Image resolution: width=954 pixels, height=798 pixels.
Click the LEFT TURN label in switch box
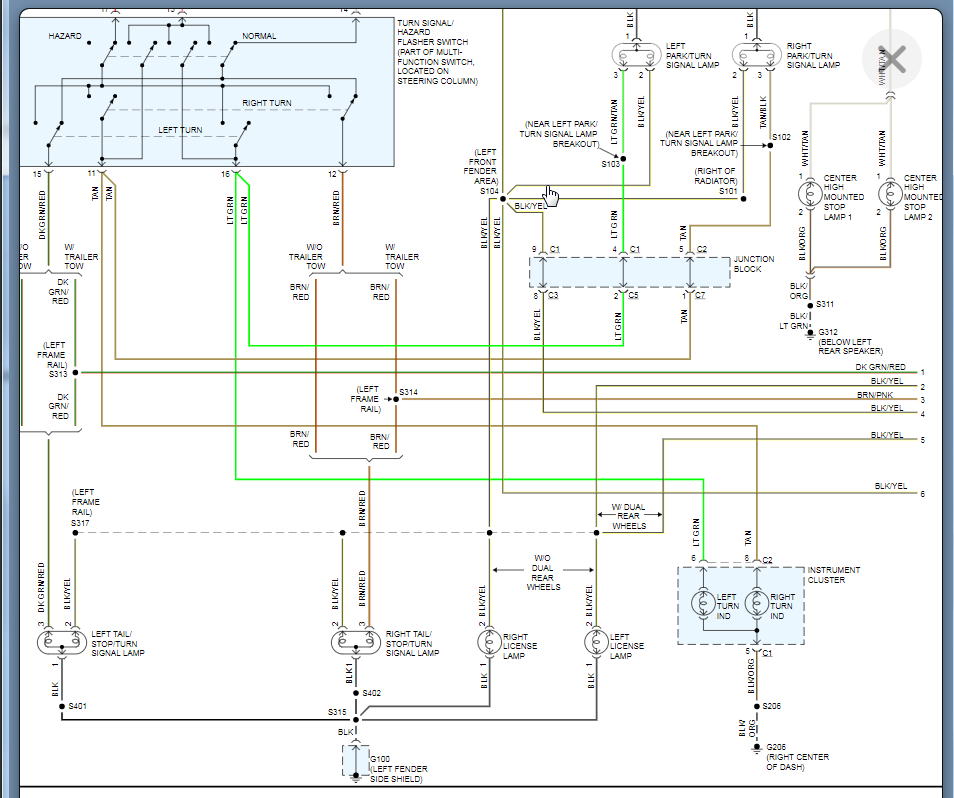point(180,130)
